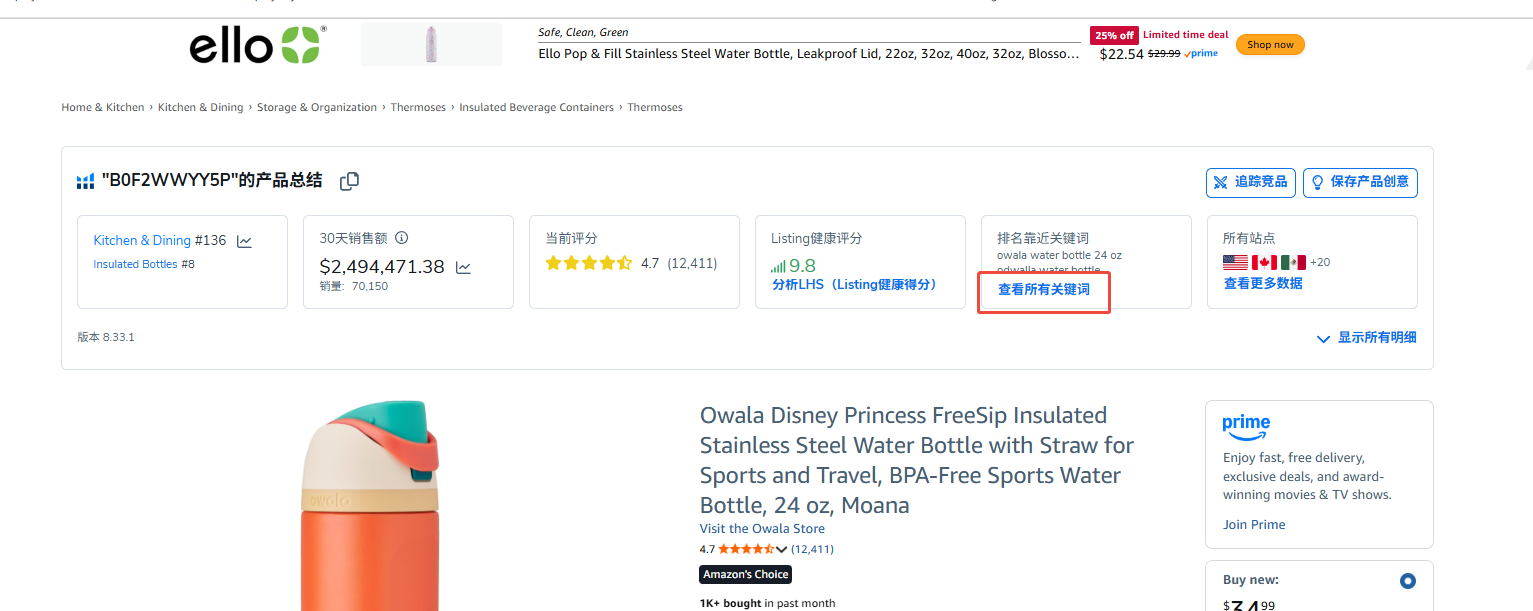Go to the Insulated Beverage Containers breadcrumb

[x=536, y=107]
